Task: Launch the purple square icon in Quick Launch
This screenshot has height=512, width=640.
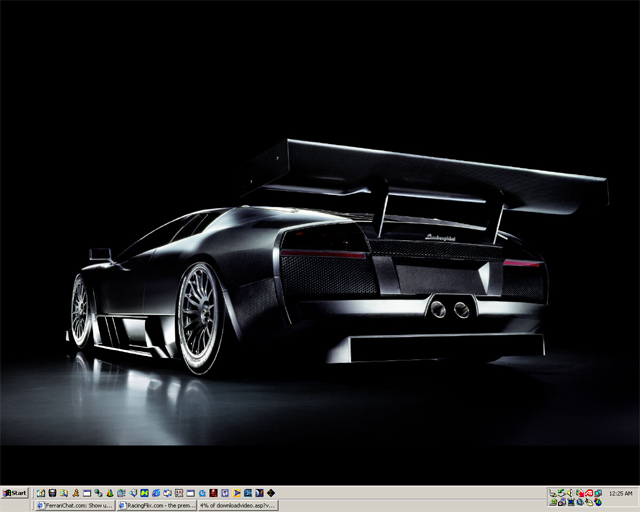Action: coord(225,493)
